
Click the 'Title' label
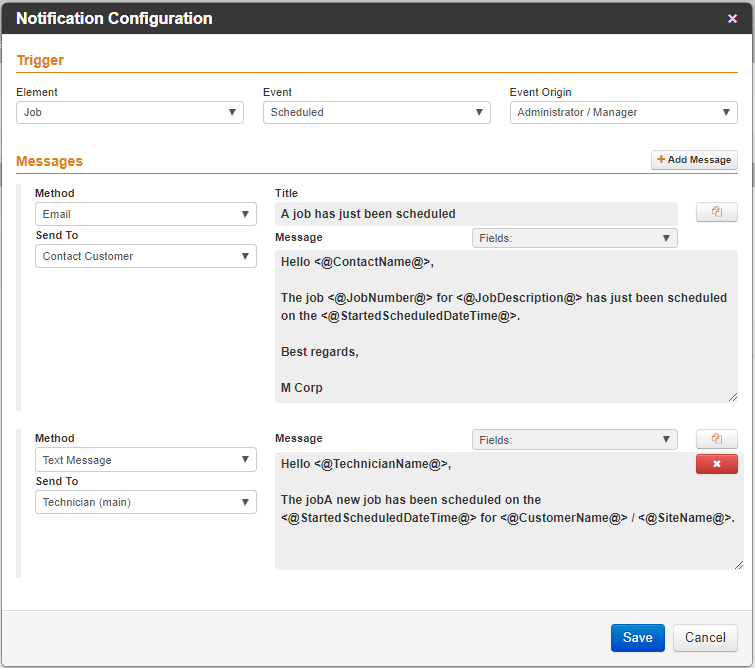[286, 193]
